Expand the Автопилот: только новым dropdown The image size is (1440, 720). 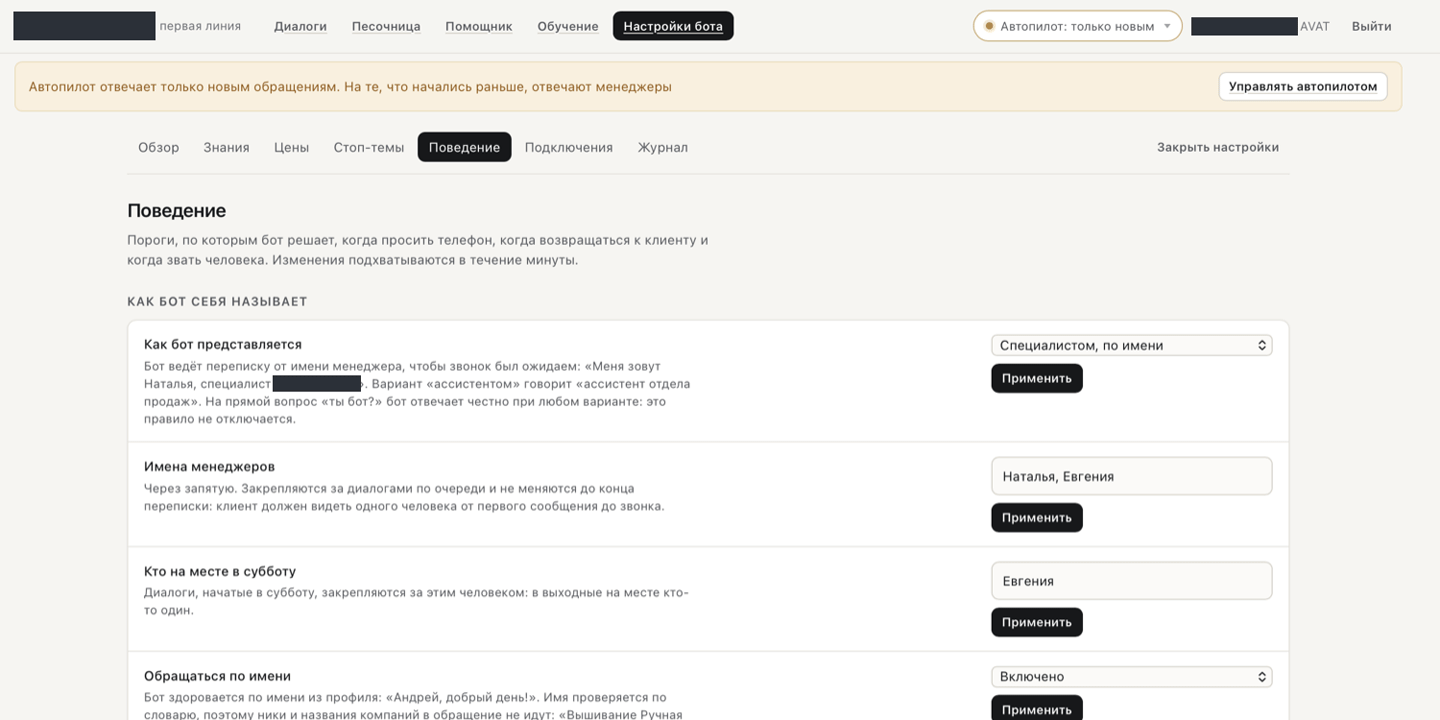point(1077,26)
